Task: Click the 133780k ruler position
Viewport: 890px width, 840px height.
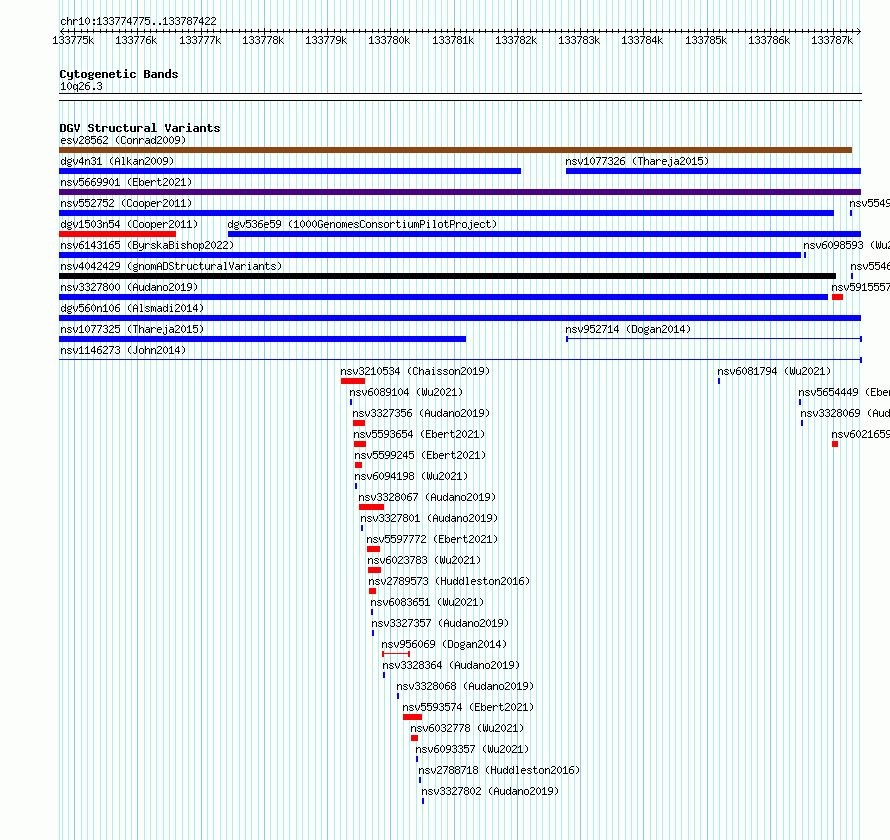Action: coord(389,40)
